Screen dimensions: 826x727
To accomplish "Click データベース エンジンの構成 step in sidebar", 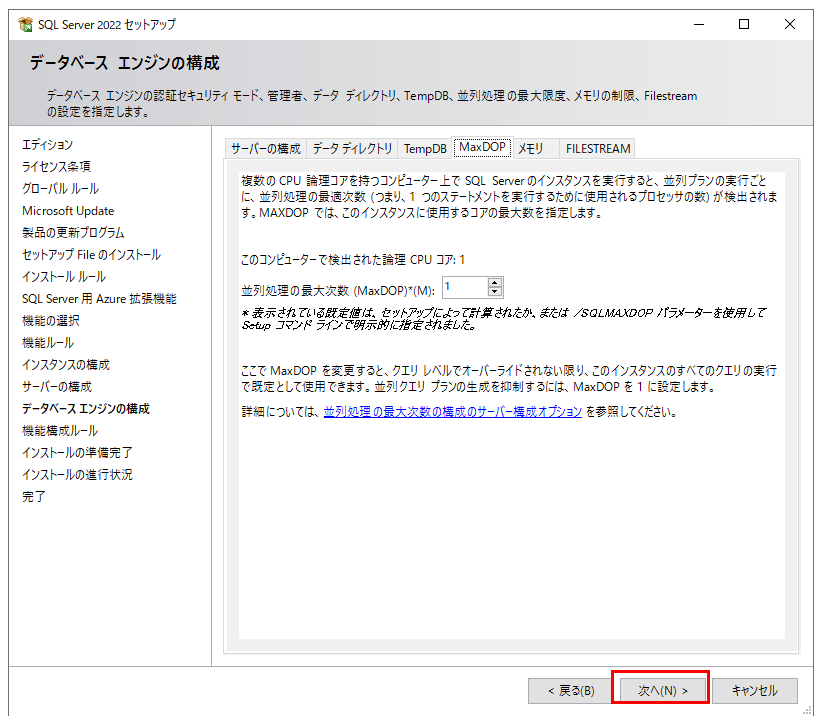I will 86,409.
